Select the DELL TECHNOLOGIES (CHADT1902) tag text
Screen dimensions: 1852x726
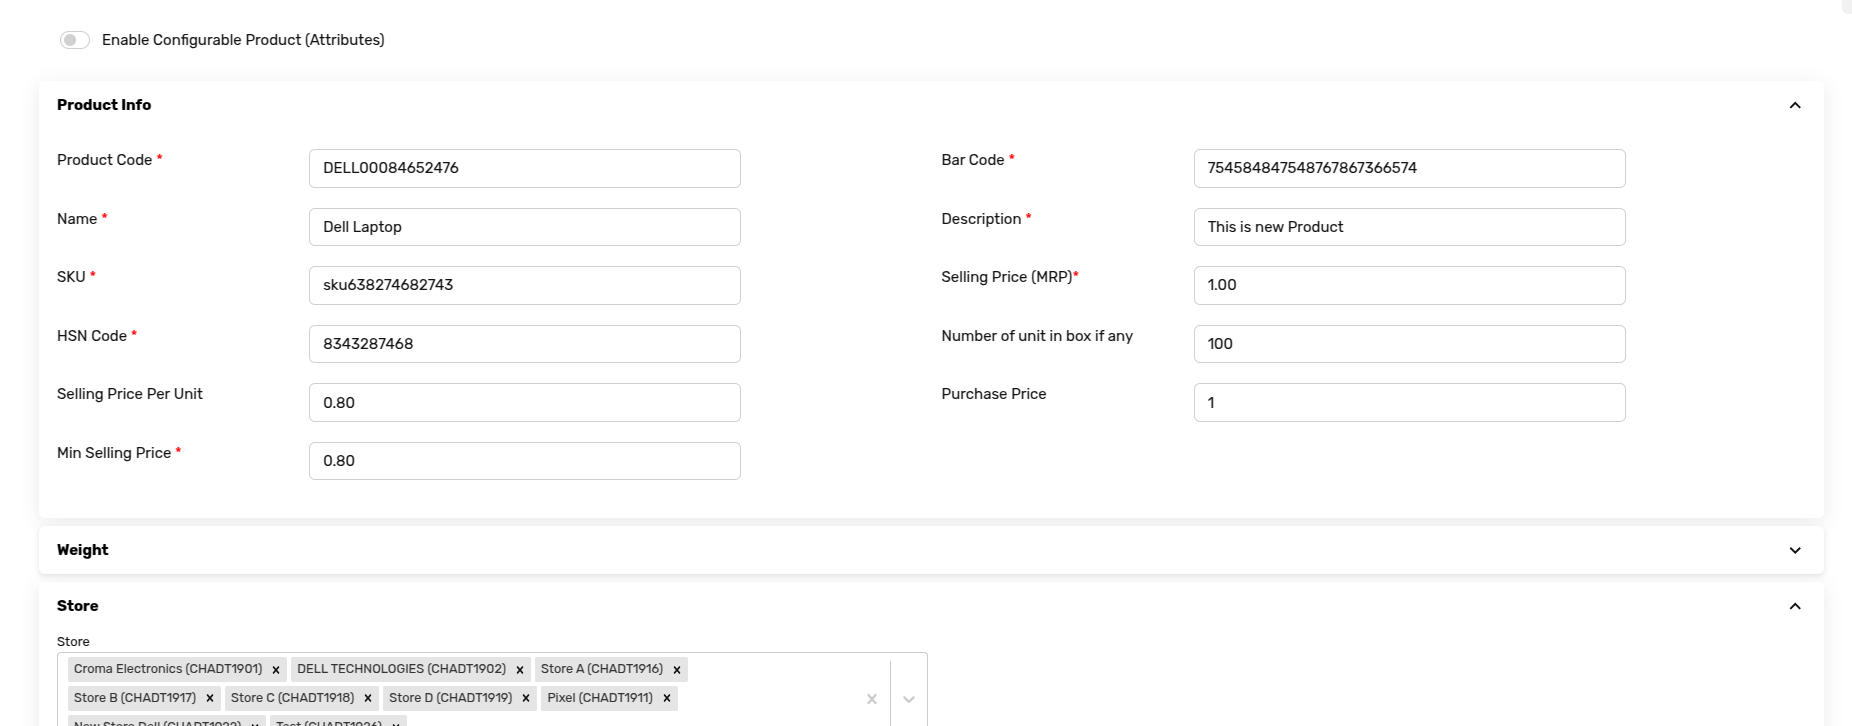pyautogui.click(x=402, y=669)
